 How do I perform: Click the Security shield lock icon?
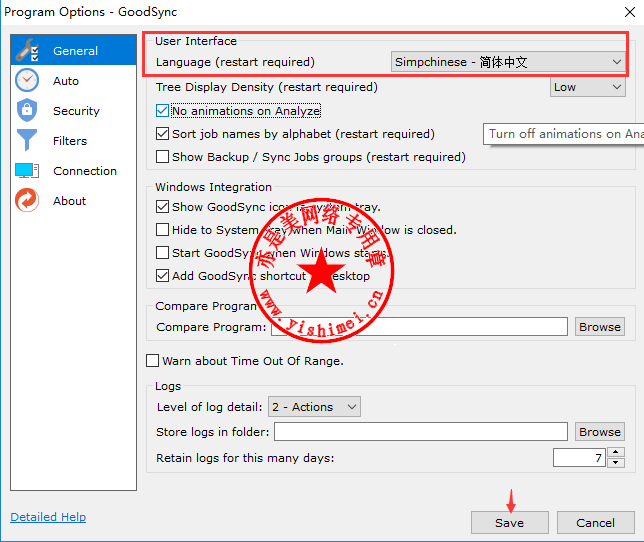pyautogui.click(x=27, y=110)
